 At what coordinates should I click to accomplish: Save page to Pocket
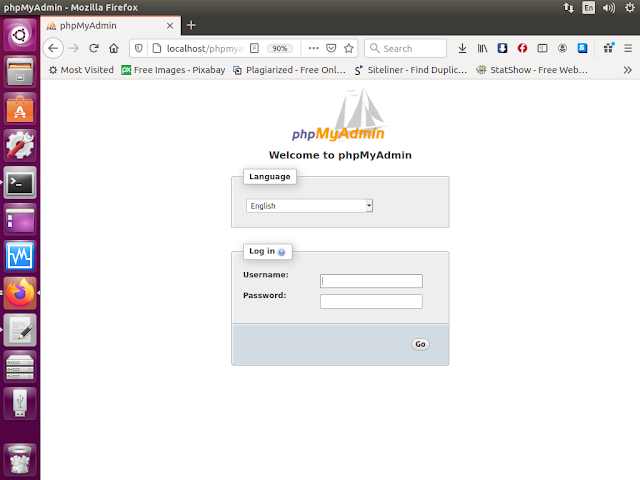331,49
